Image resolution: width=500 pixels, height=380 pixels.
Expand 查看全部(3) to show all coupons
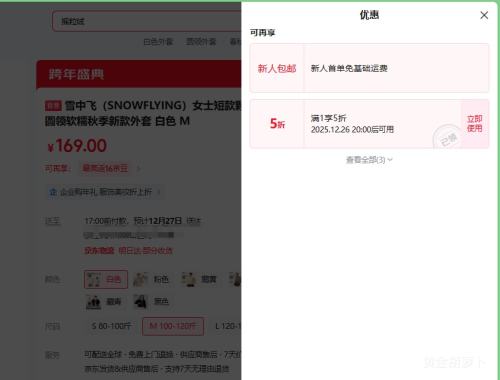[x=369, y=160]
